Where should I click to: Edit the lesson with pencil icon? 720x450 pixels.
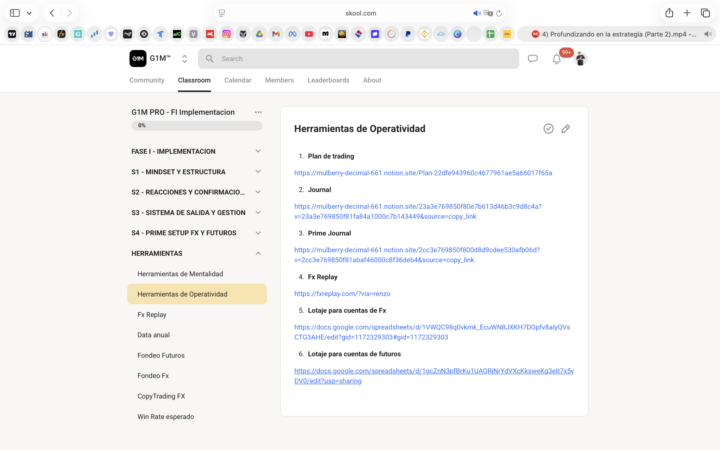566,129
